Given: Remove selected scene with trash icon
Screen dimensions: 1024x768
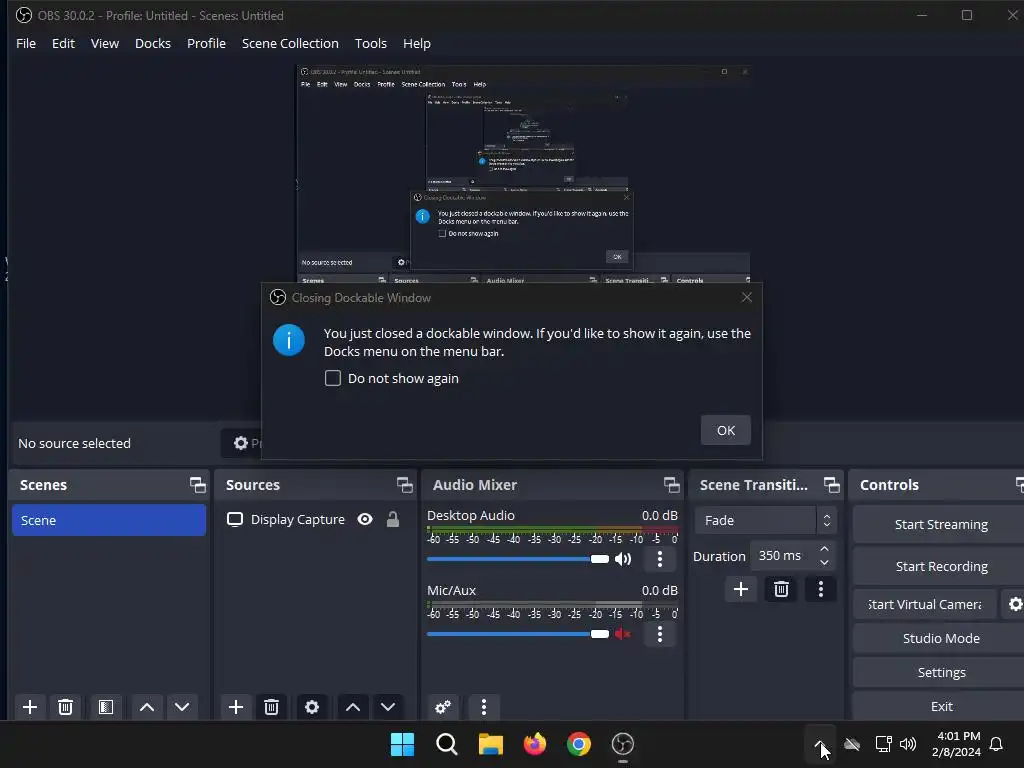Looking at the screenshot, I should tap(65, 707).
